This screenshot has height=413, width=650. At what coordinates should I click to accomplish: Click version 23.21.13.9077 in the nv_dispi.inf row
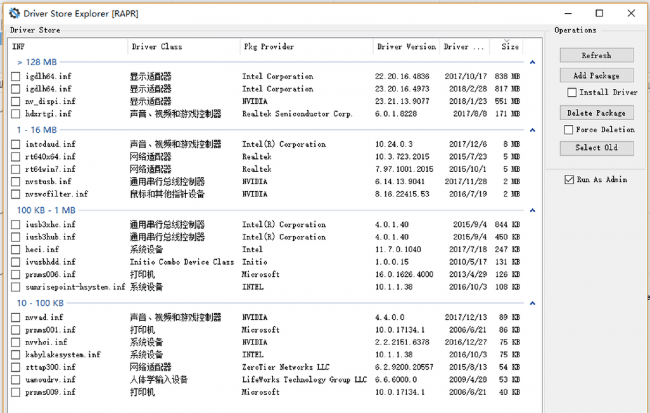point(402,101)
